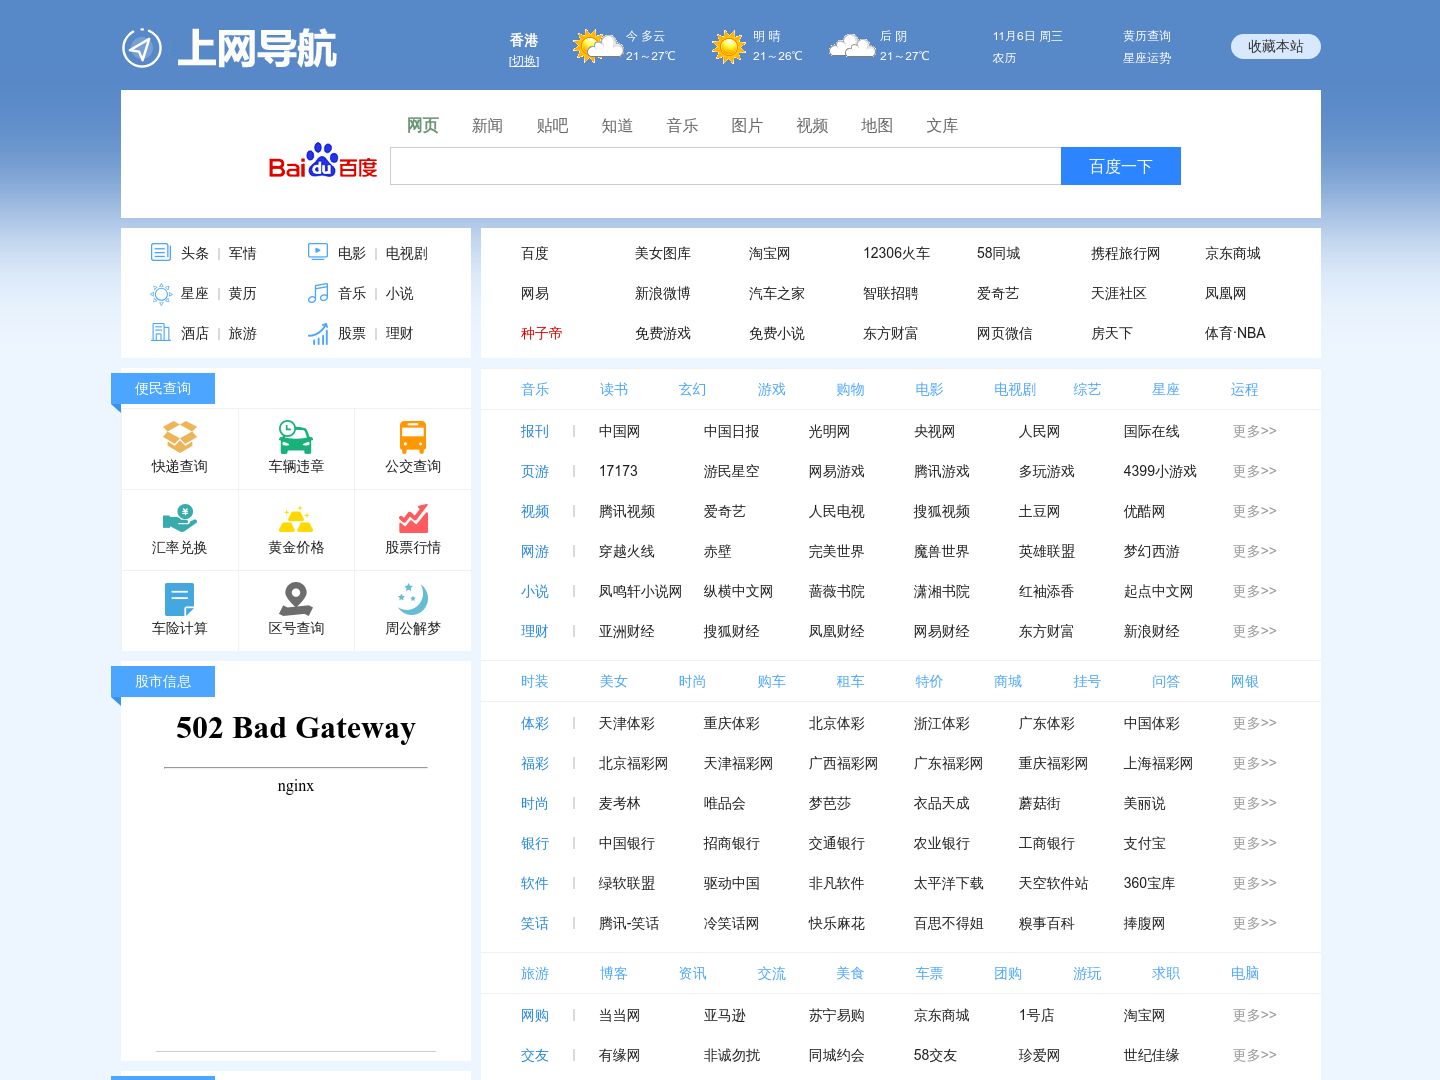Open 车辆违章 car icon
Image resolution: width=1440 pixels, height=1080 pixels.
point(296,436)
